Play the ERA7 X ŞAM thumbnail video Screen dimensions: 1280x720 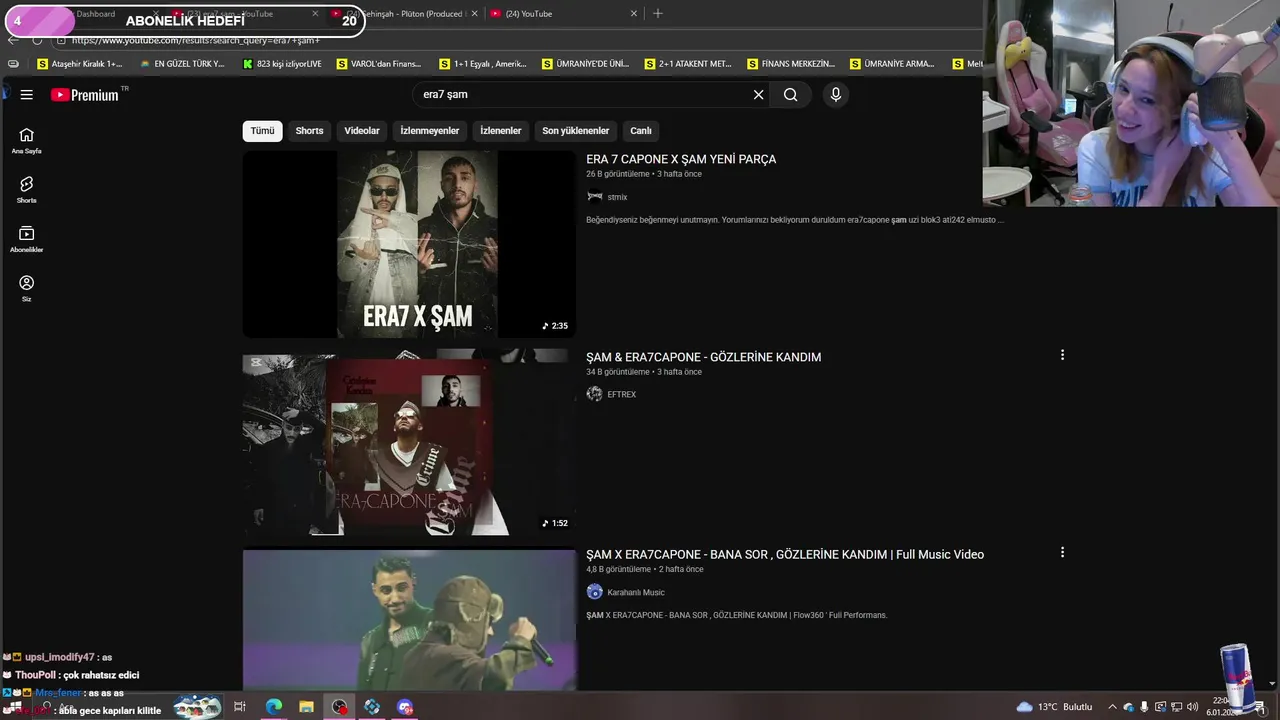[x=409, y=244]
